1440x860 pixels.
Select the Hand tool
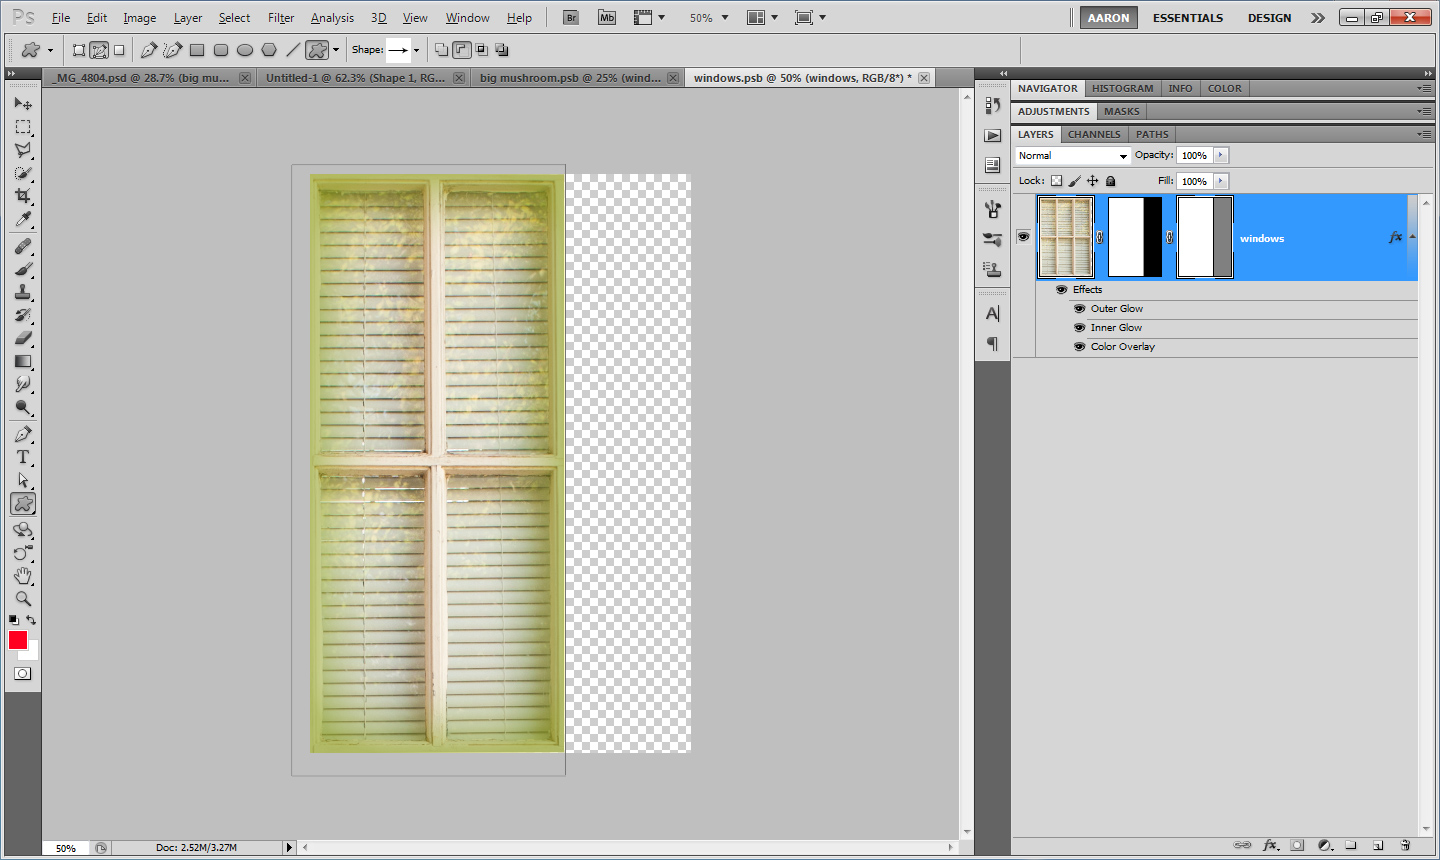point(23,576)
